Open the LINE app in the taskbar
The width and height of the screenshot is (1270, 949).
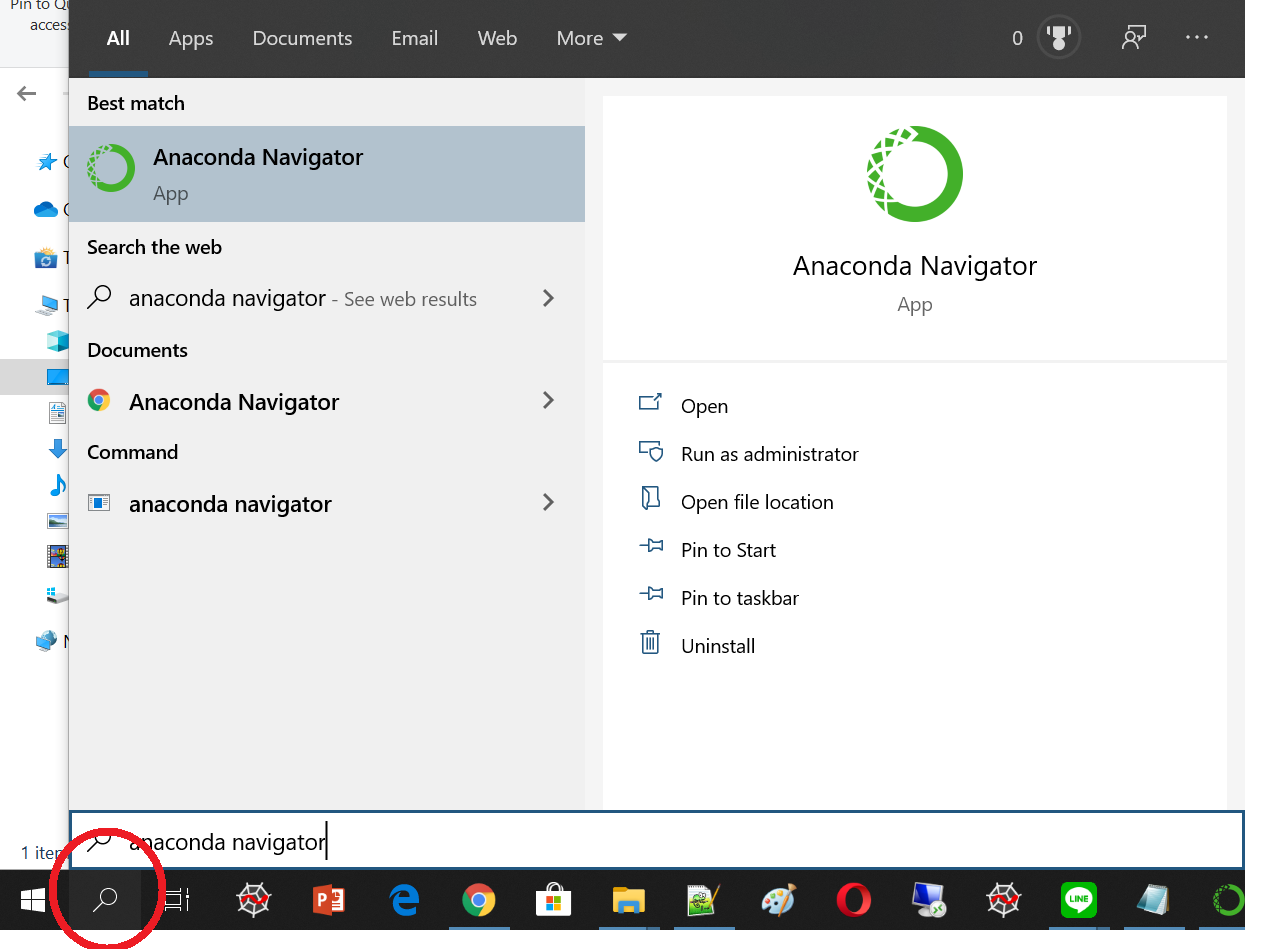[x=1079, y=900]
